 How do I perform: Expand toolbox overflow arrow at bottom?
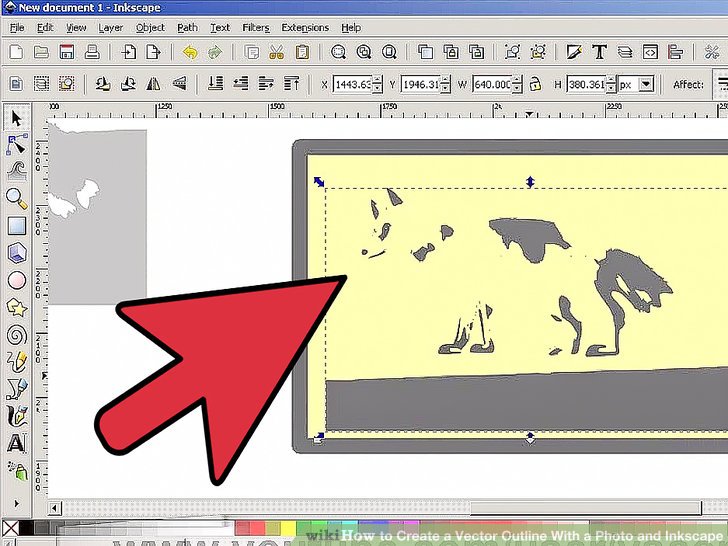tap(16, 503)
